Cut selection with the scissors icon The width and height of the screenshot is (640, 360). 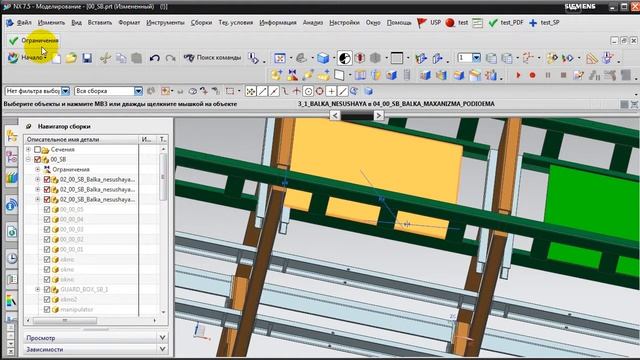(105, 58)
